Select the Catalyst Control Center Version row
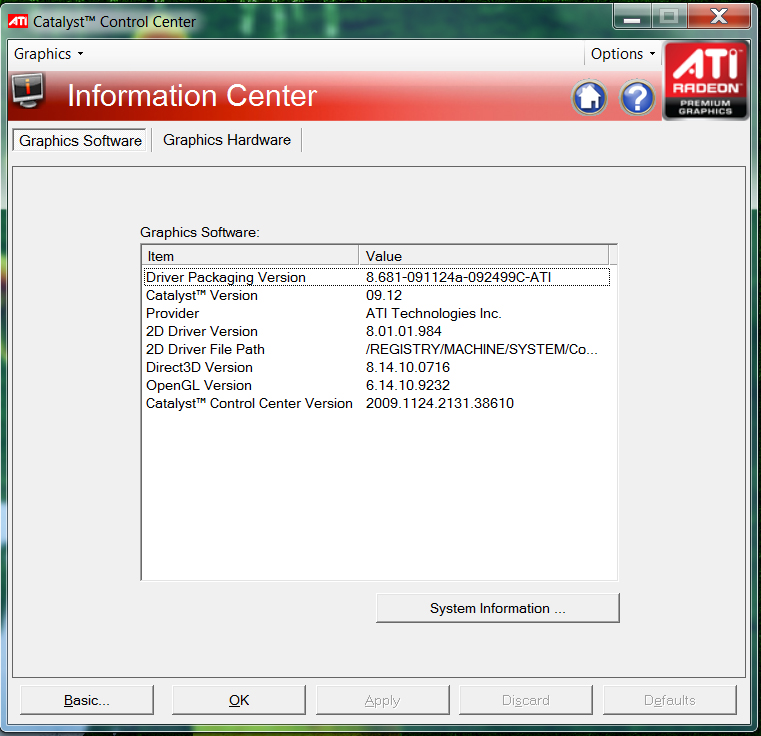This screenshot has width=761, height=736. coord(377,403)
